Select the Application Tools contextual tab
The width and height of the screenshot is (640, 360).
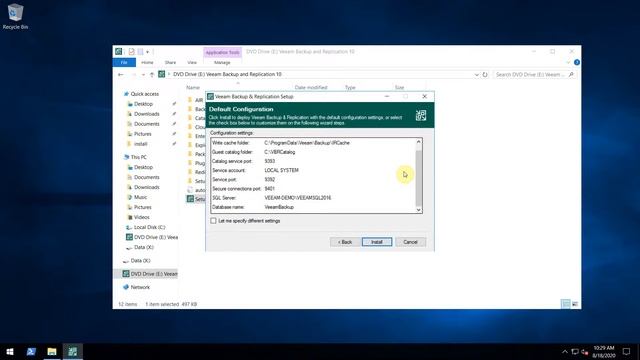(222, 52)
